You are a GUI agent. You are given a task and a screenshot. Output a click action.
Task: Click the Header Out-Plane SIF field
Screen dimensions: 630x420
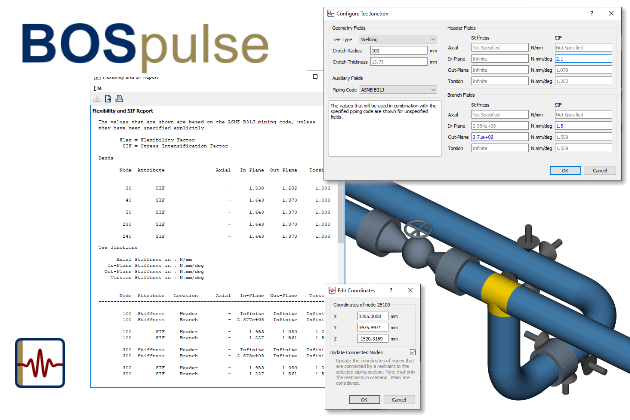[583, 70]
